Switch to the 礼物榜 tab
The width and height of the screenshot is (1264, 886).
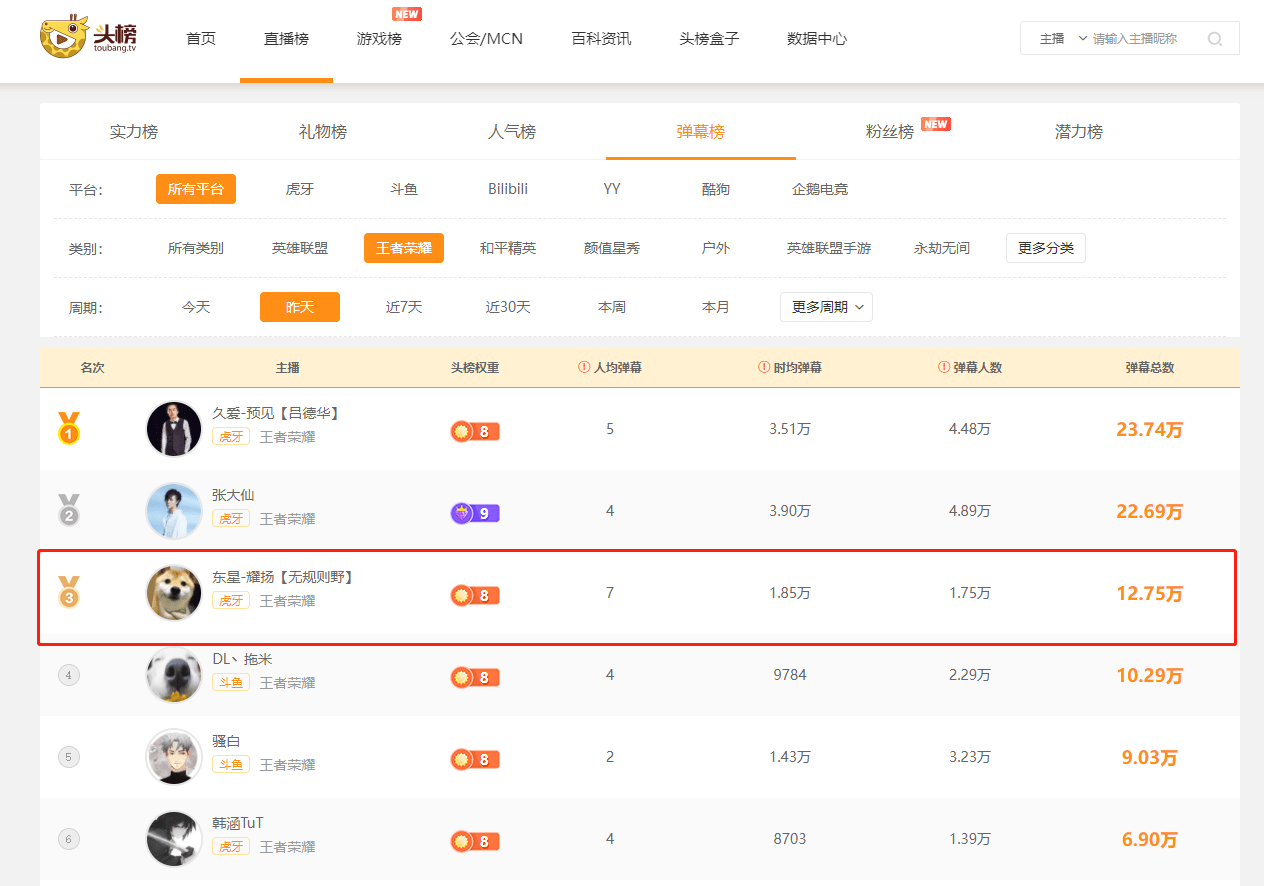[323, 132]
